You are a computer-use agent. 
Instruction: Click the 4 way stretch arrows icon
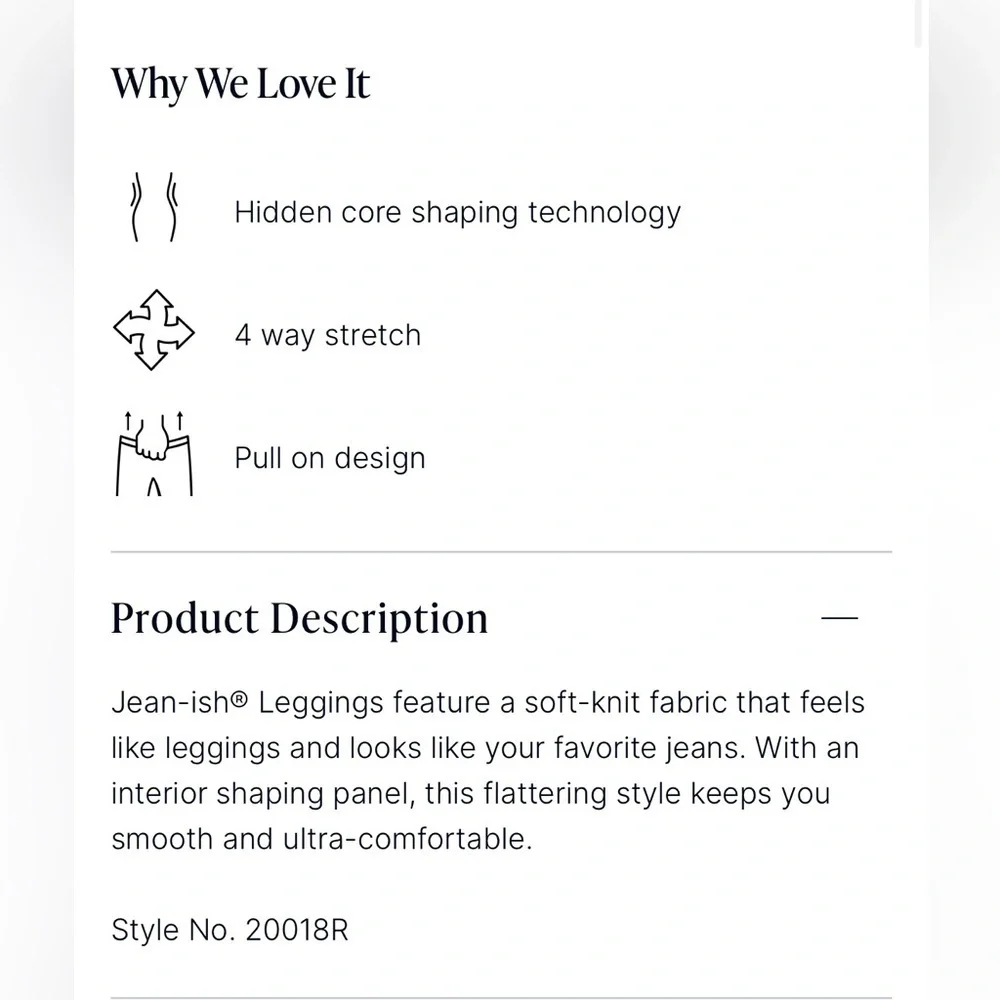[x=153, y=331]
